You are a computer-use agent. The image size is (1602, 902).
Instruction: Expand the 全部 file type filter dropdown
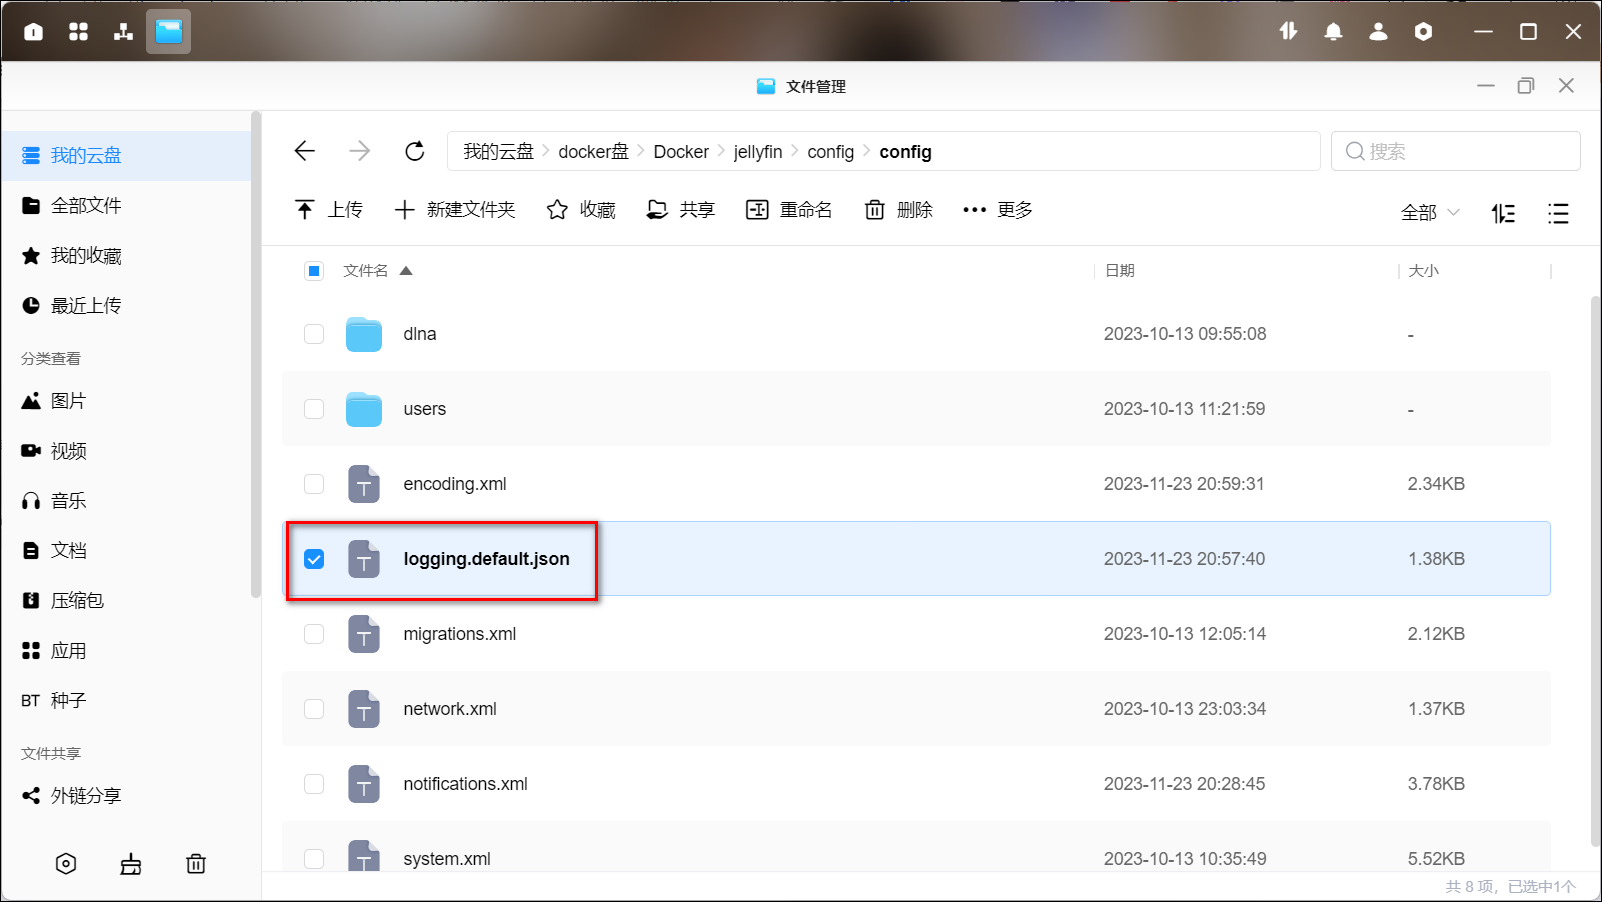coord(1430,212)
